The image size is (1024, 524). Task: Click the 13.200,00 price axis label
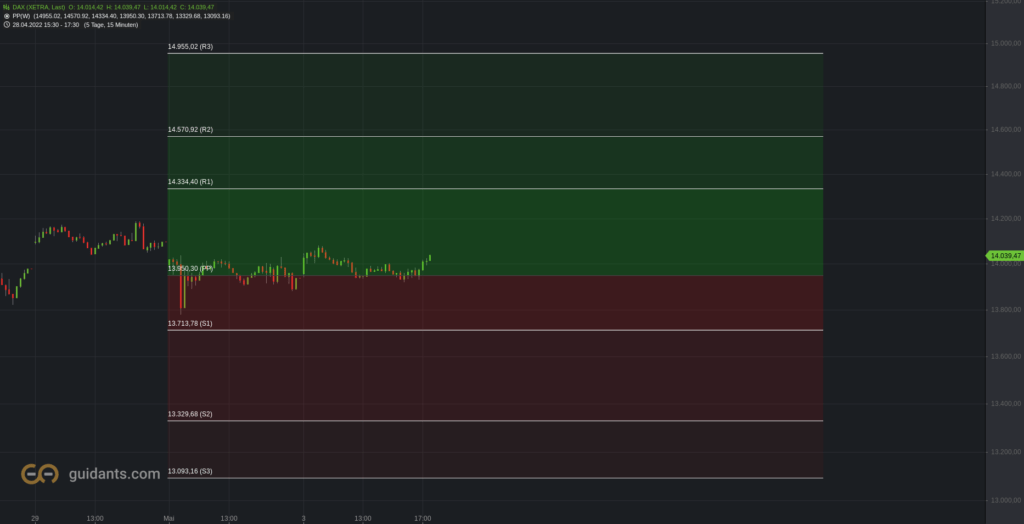(x=1006, y=452)
